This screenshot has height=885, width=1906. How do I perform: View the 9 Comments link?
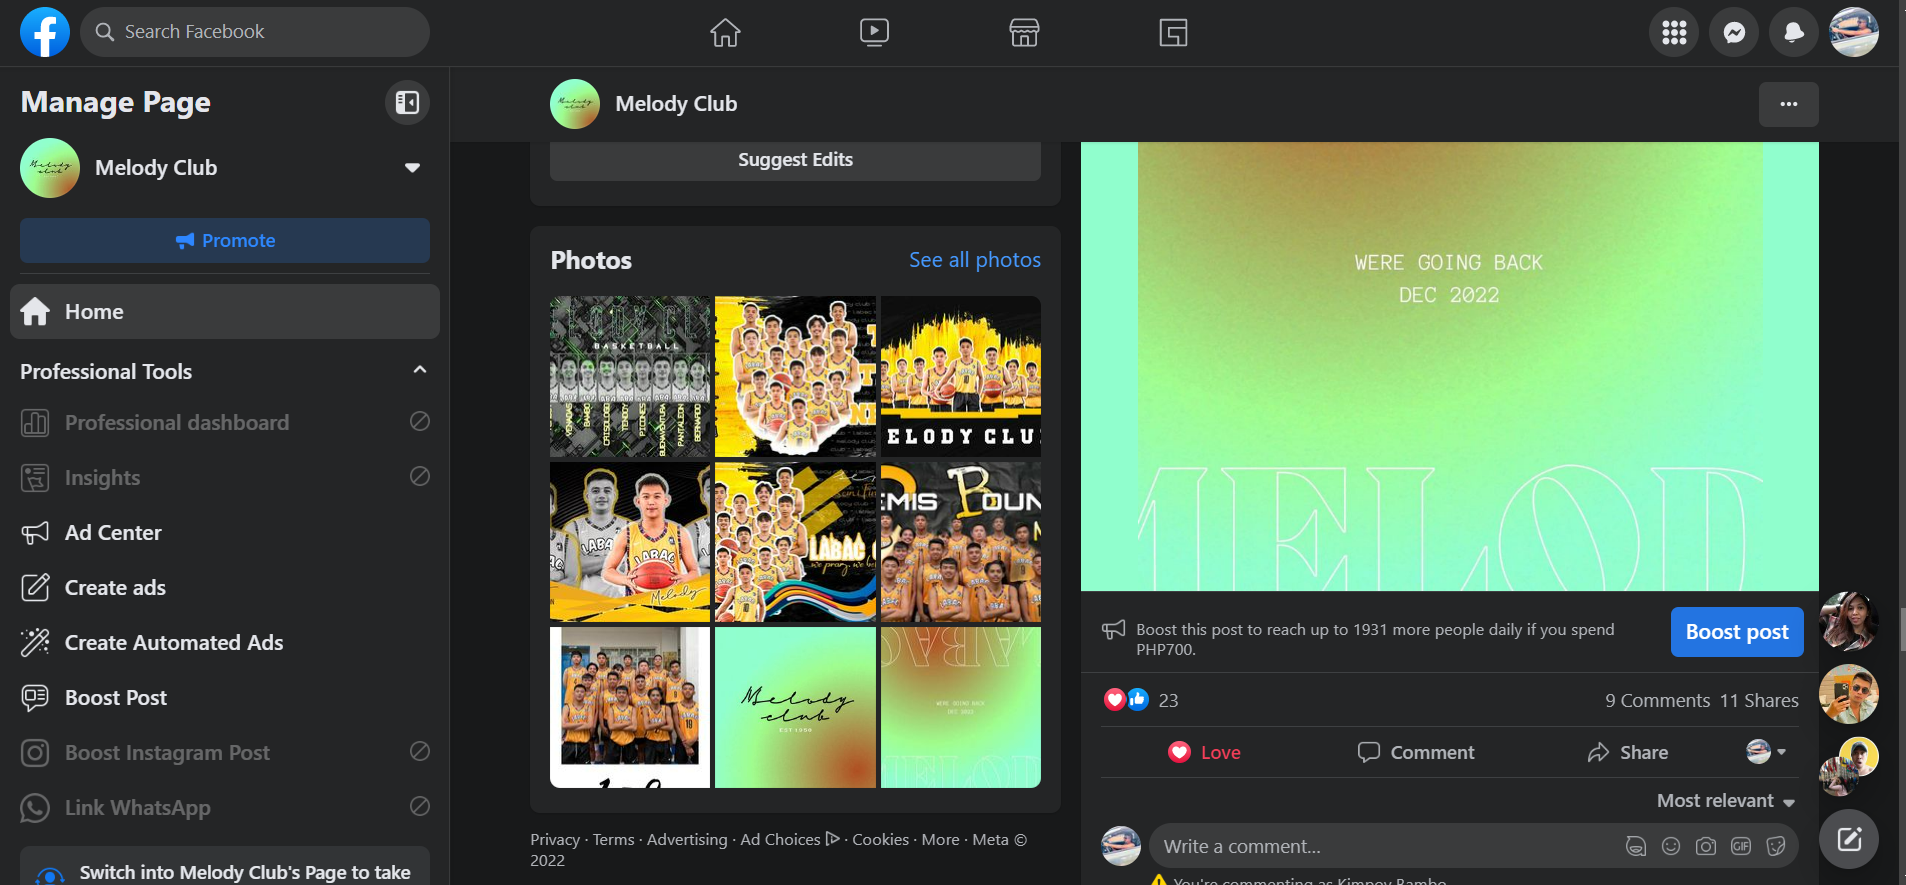[1657, 700]
